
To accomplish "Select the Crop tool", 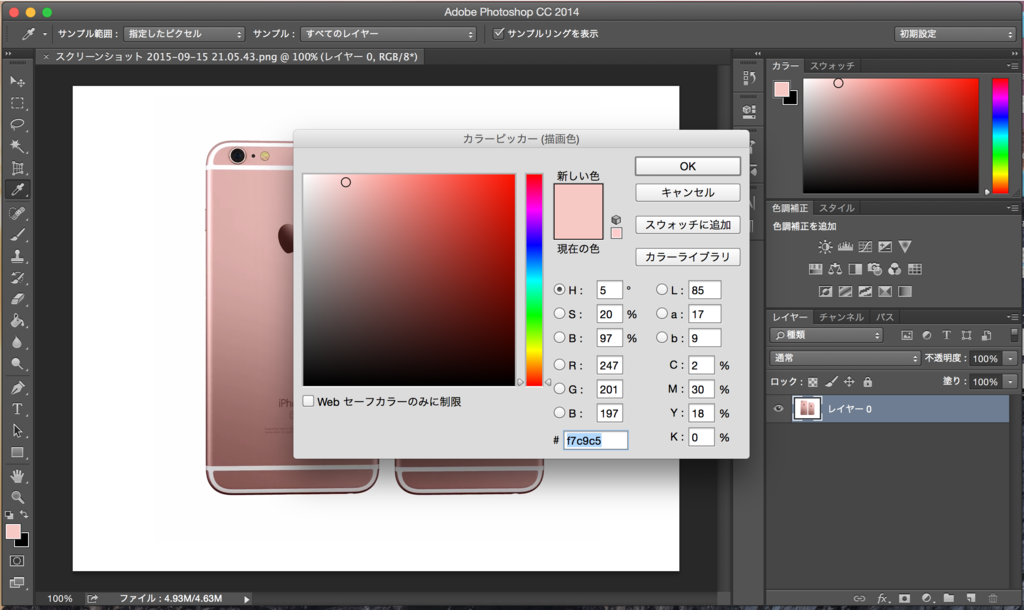I will pyautogui.click(x=18, y=169).
